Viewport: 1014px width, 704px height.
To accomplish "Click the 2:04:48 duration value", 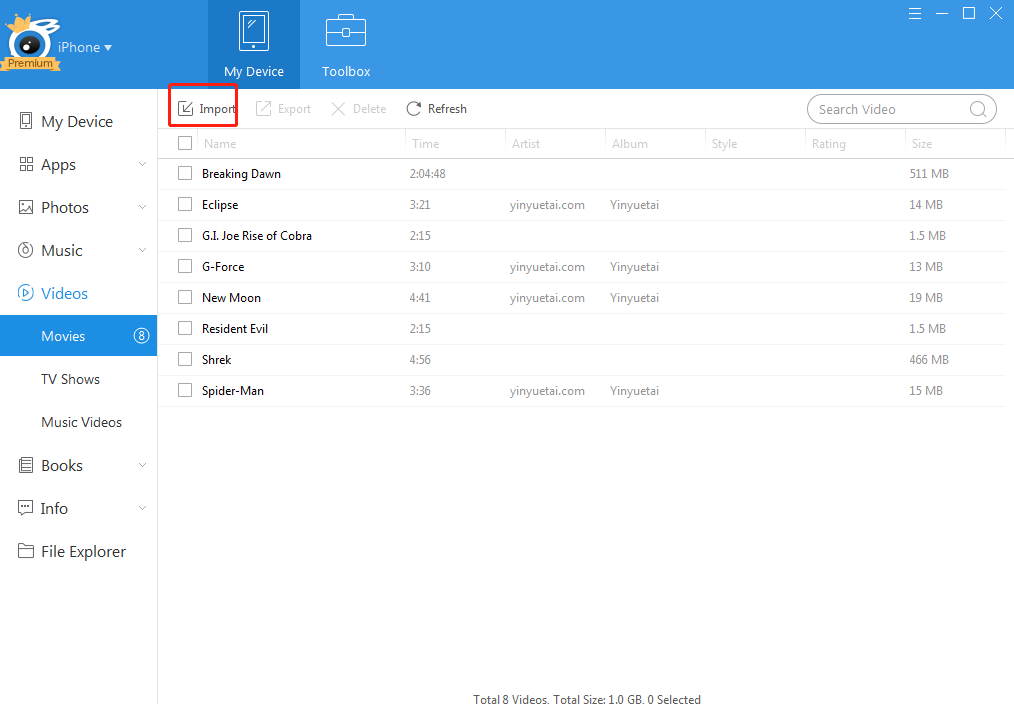I will point(427,174).
